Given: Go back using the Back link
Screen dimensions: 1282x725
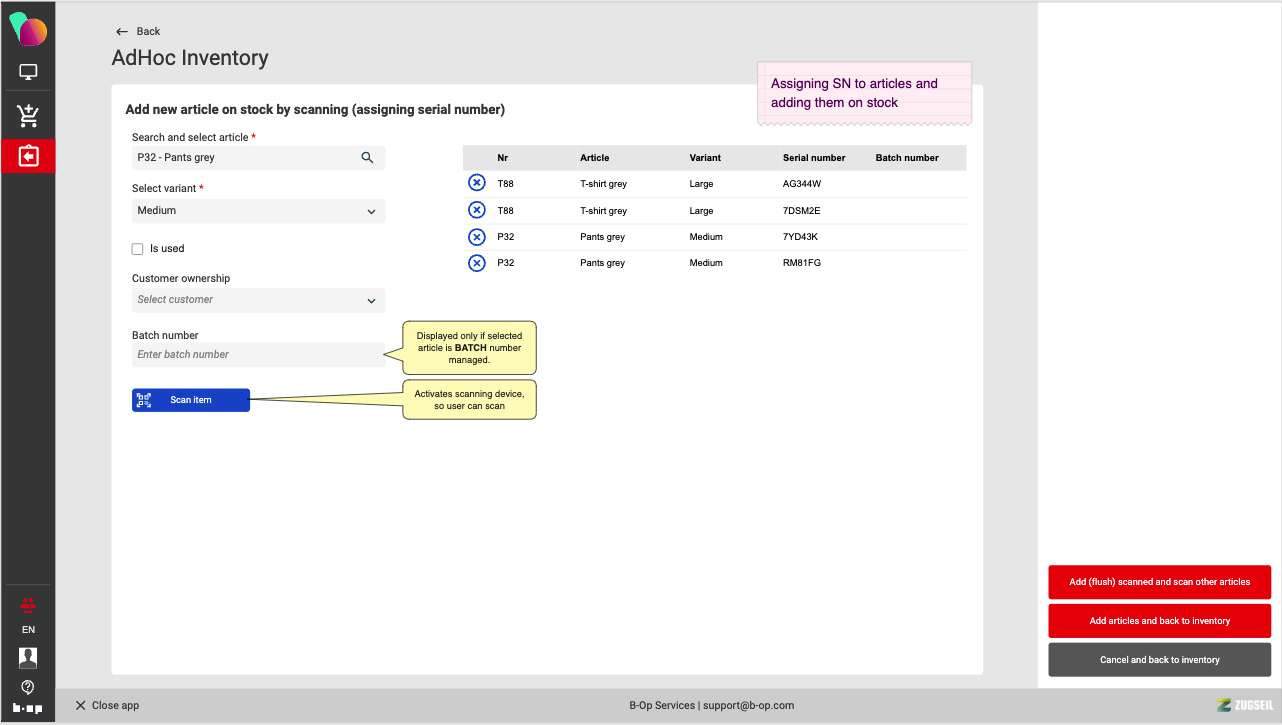Looking at the screenshot, I should click(138, 31).
